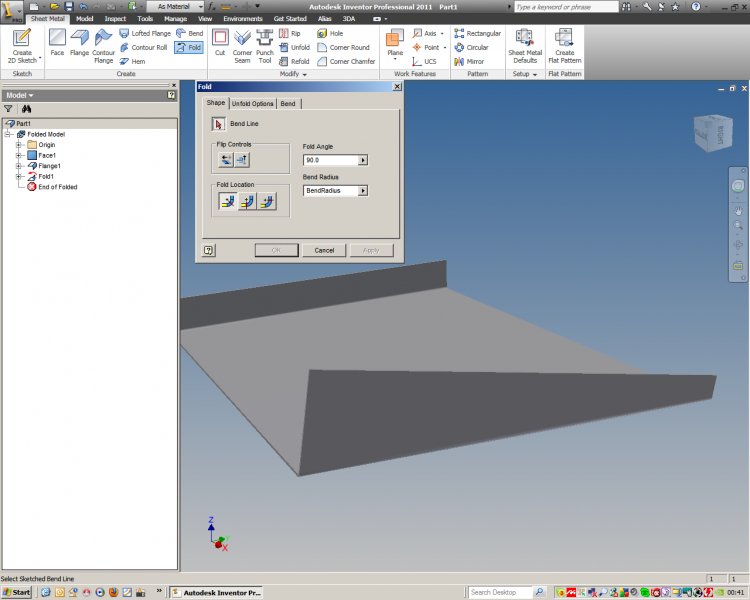Select the Flange tool in the ribbon
The width and height of the screenshot is (750, 600).
pos(80,42)
